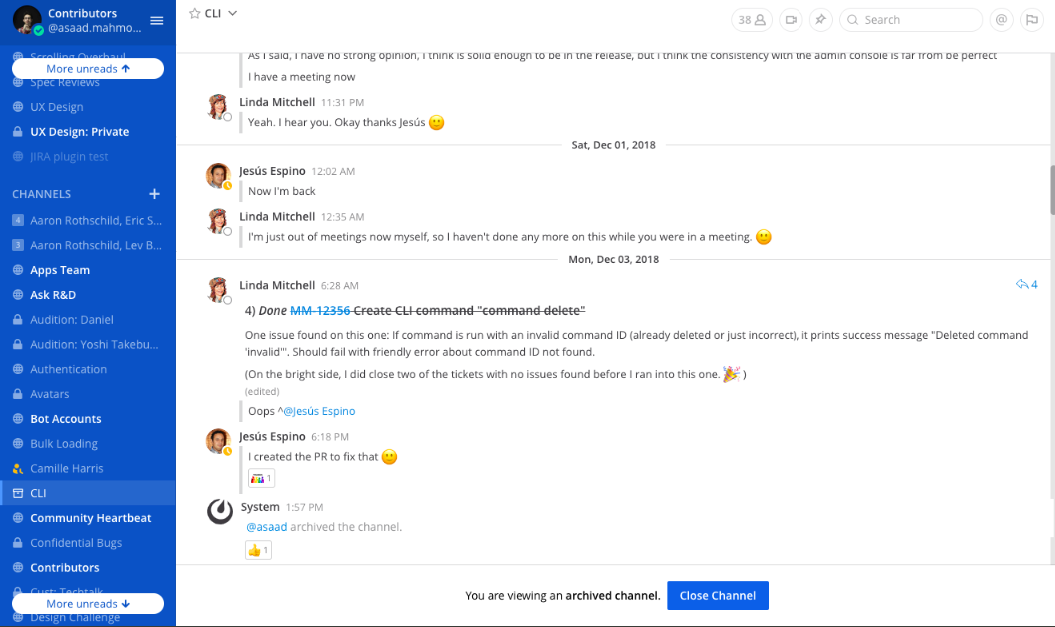Image resolution: width=1055 pixels, height=627 pixels.
Task: Start a video call
Action: point(791,20)
